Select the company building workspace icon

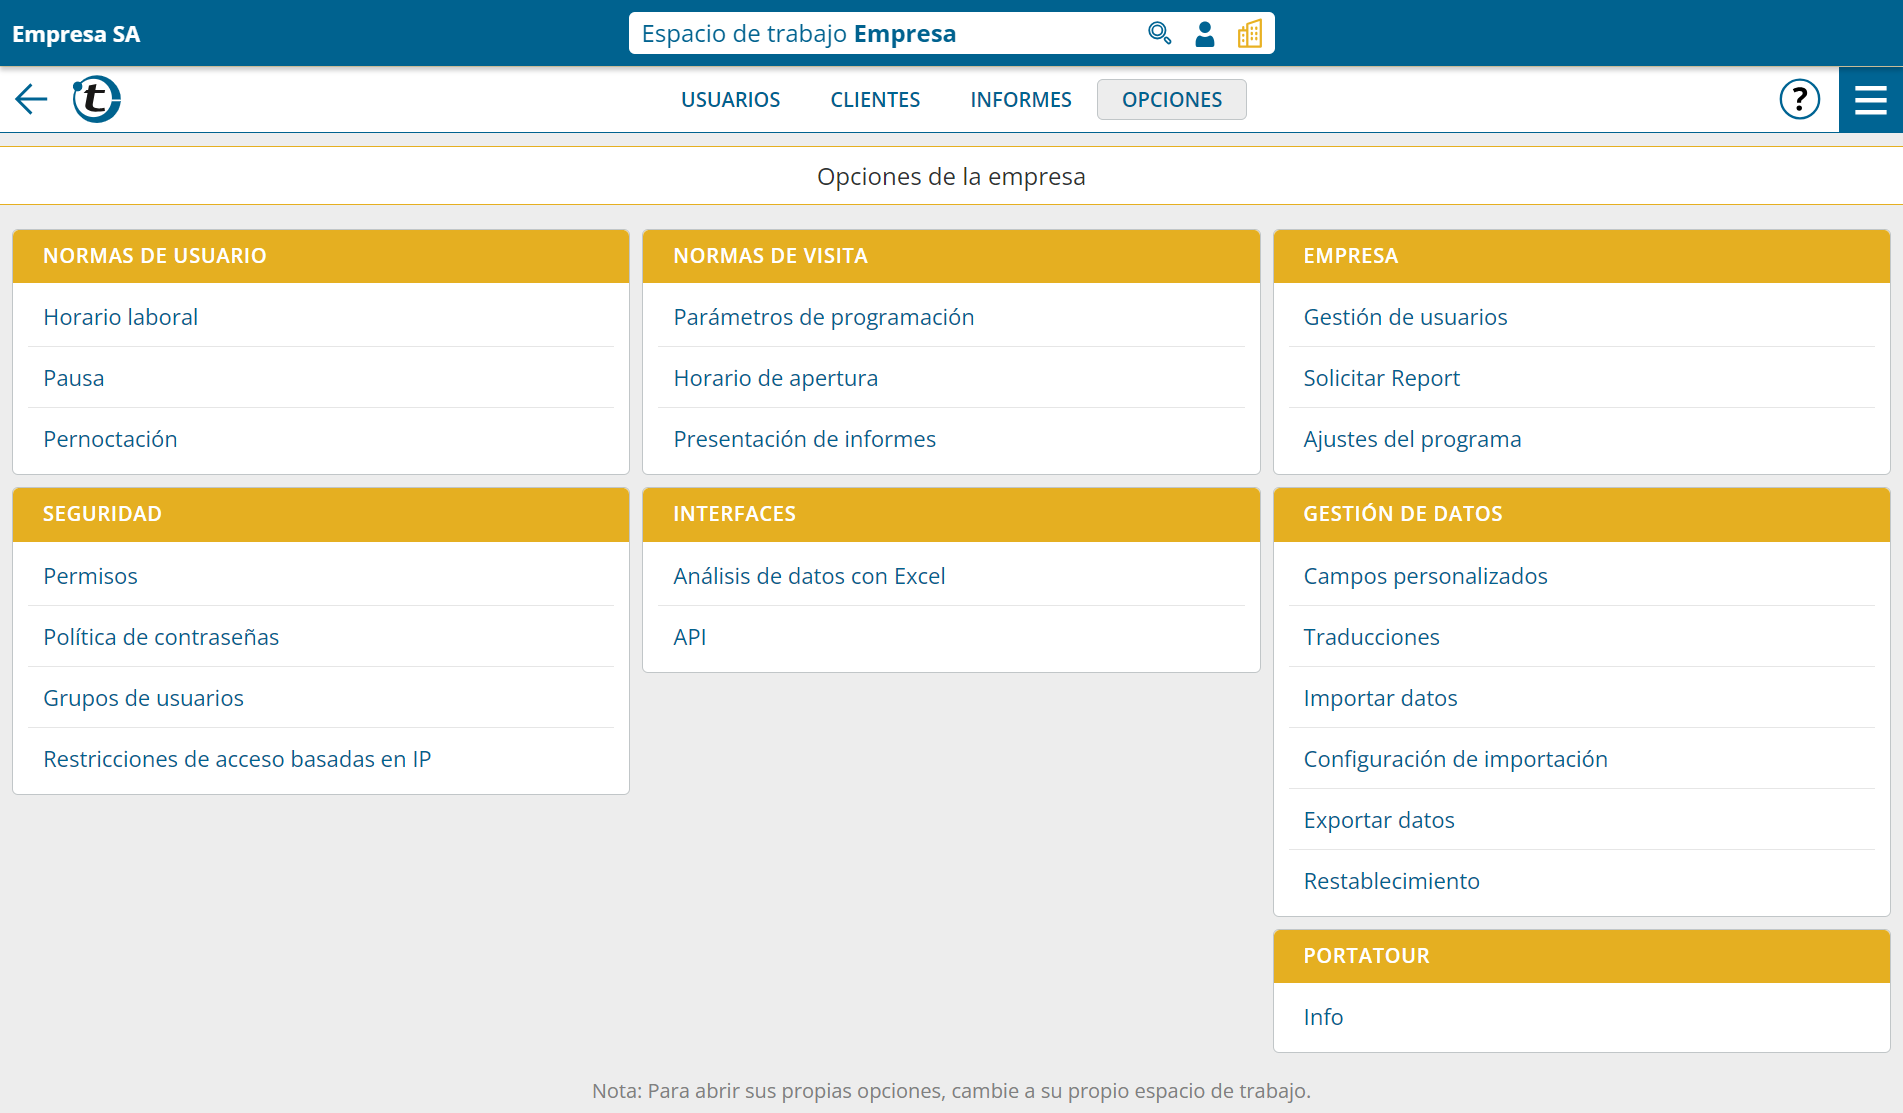pyautogui.click(x=1249, y=34)
